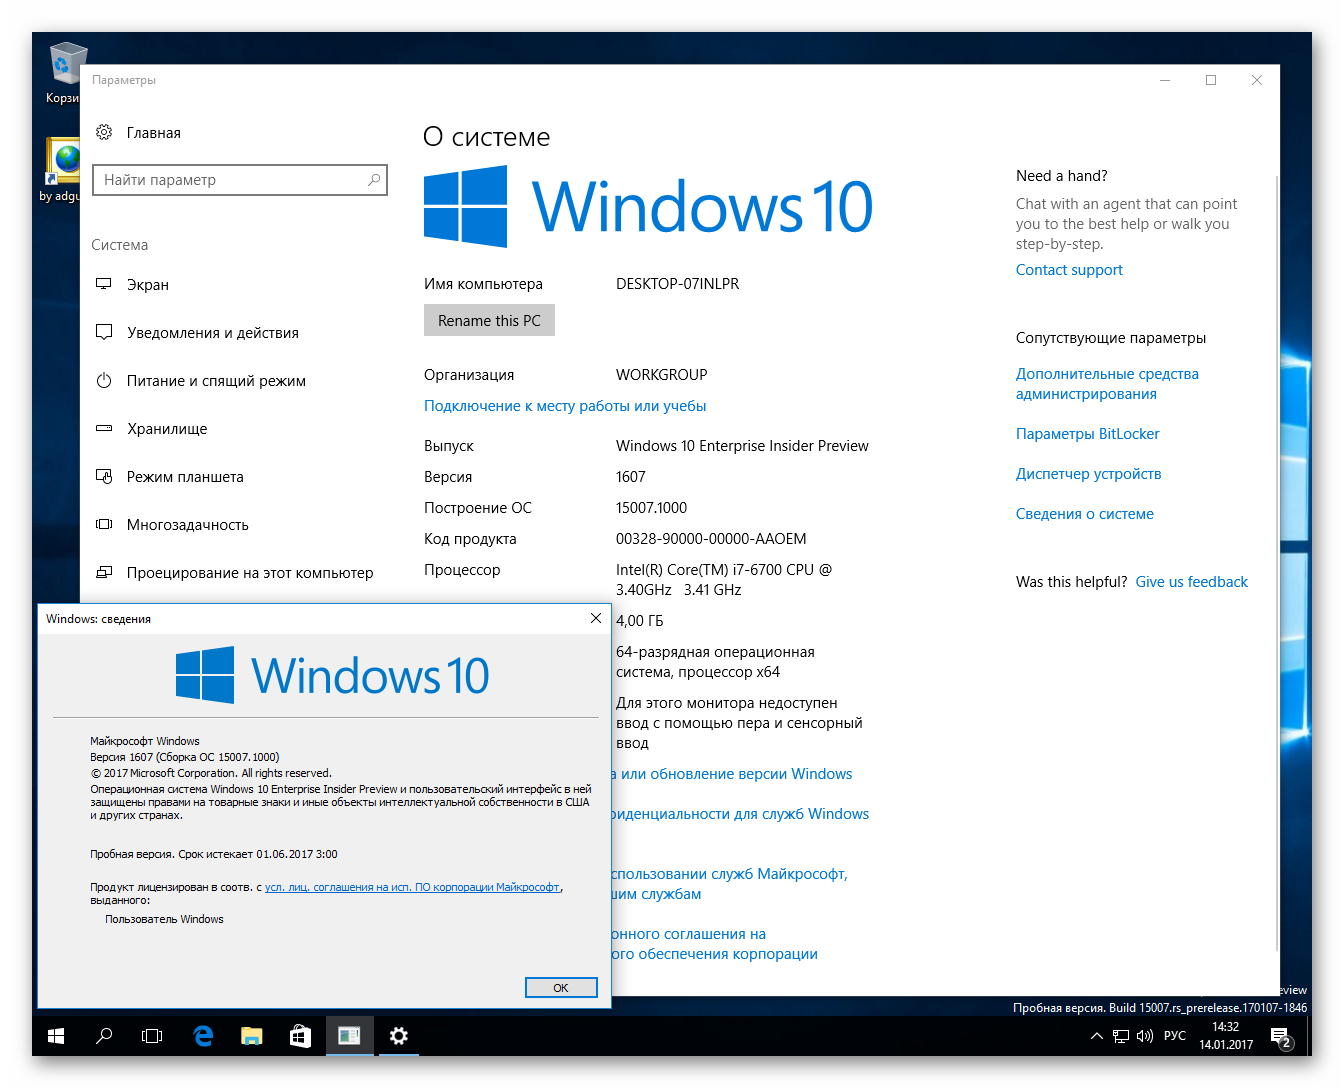Select the build value 15007.1000
The width and height of the screenshot is (1344, 1088).
click(651, 508)
